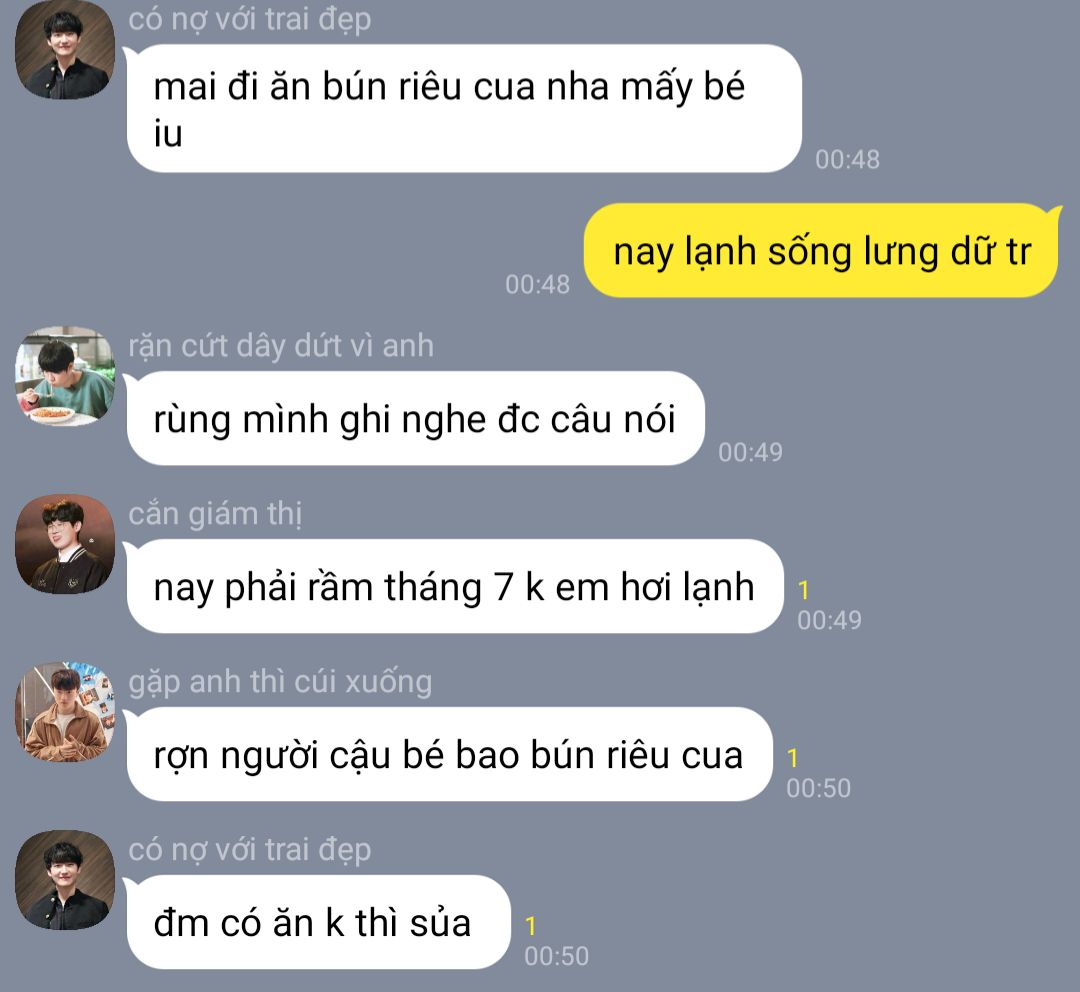Tap avatar next to 'đm có ăn k thì sủa'
1080x992 pixels.
click(65, 880)
